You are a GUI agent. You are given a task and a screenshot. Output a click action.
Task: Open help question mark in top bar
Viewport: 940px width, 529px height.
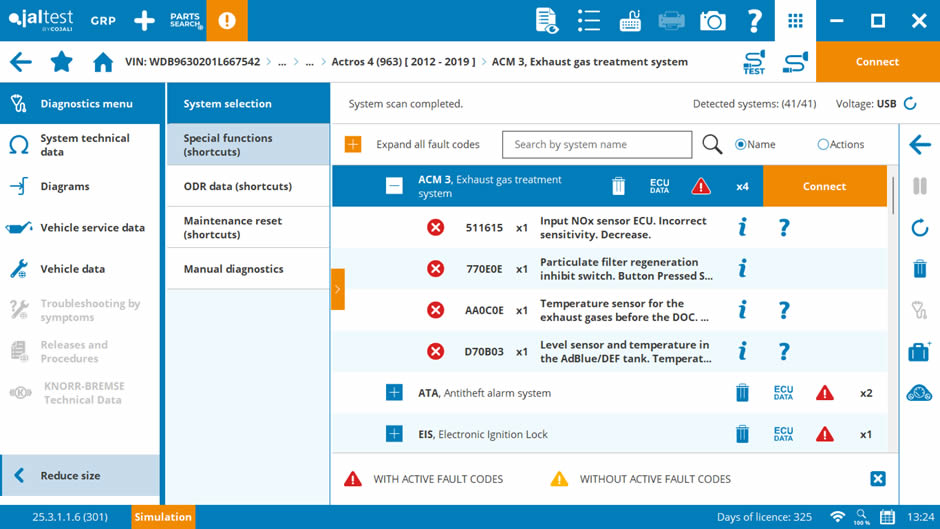(x=754, y=20)
